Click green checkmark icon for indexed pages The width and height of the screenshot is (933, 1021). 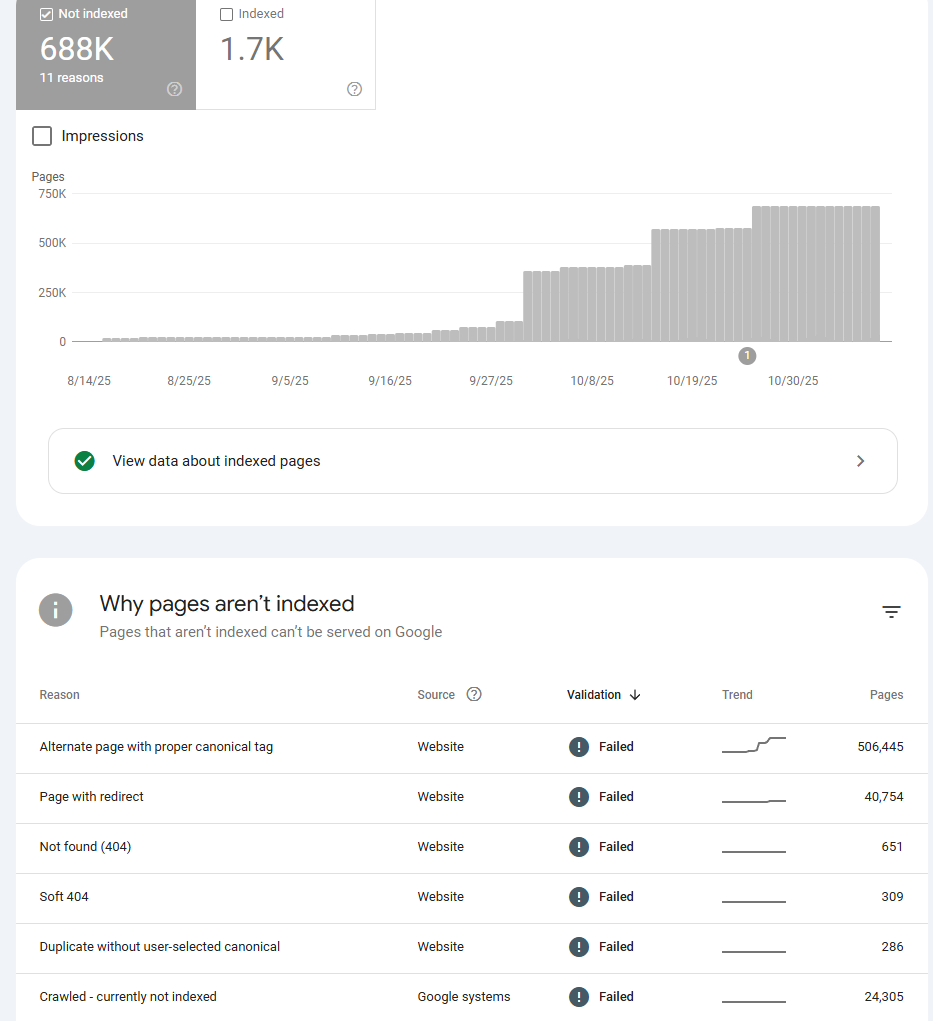[x=85, y=461]
